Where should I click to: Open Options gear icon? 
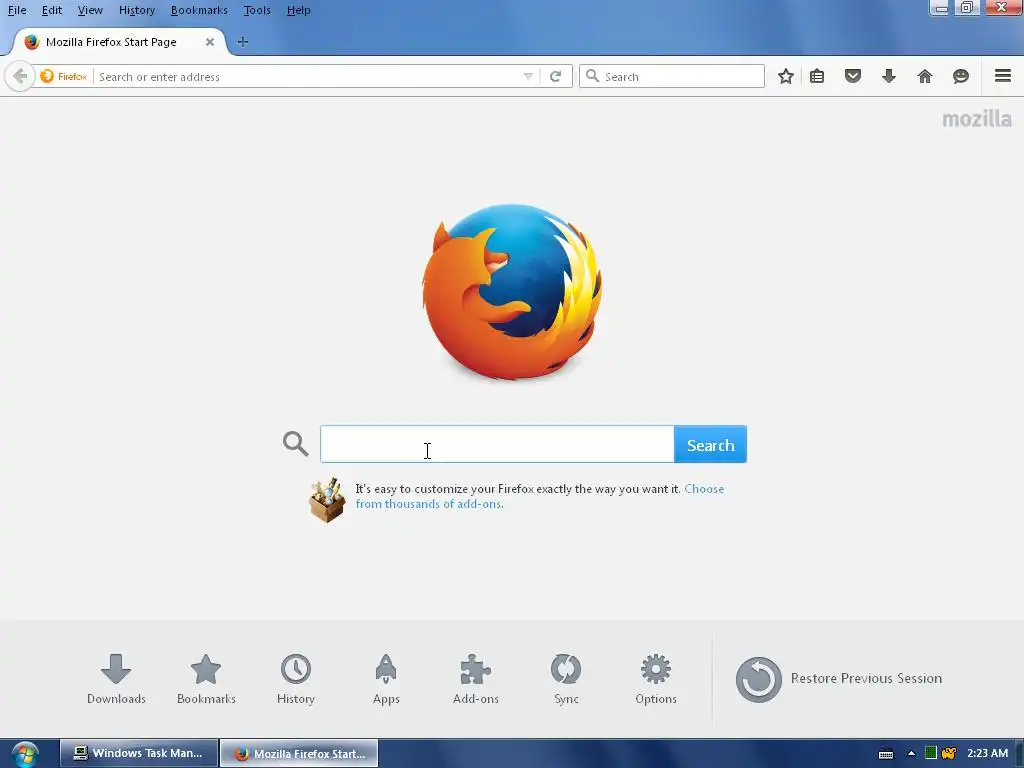(656, 679)
